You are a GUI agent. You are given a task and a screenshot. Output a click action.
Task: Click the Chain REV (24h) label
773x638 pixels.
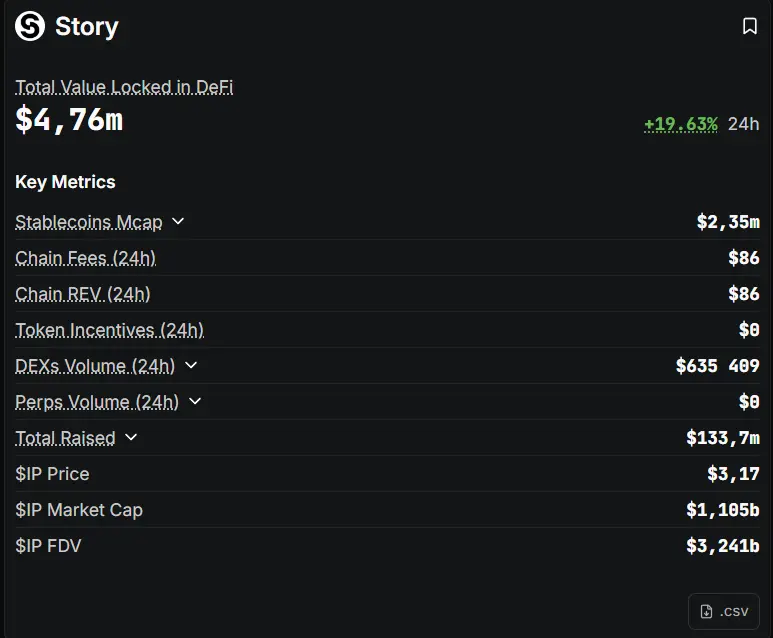(x=83, y=294)
